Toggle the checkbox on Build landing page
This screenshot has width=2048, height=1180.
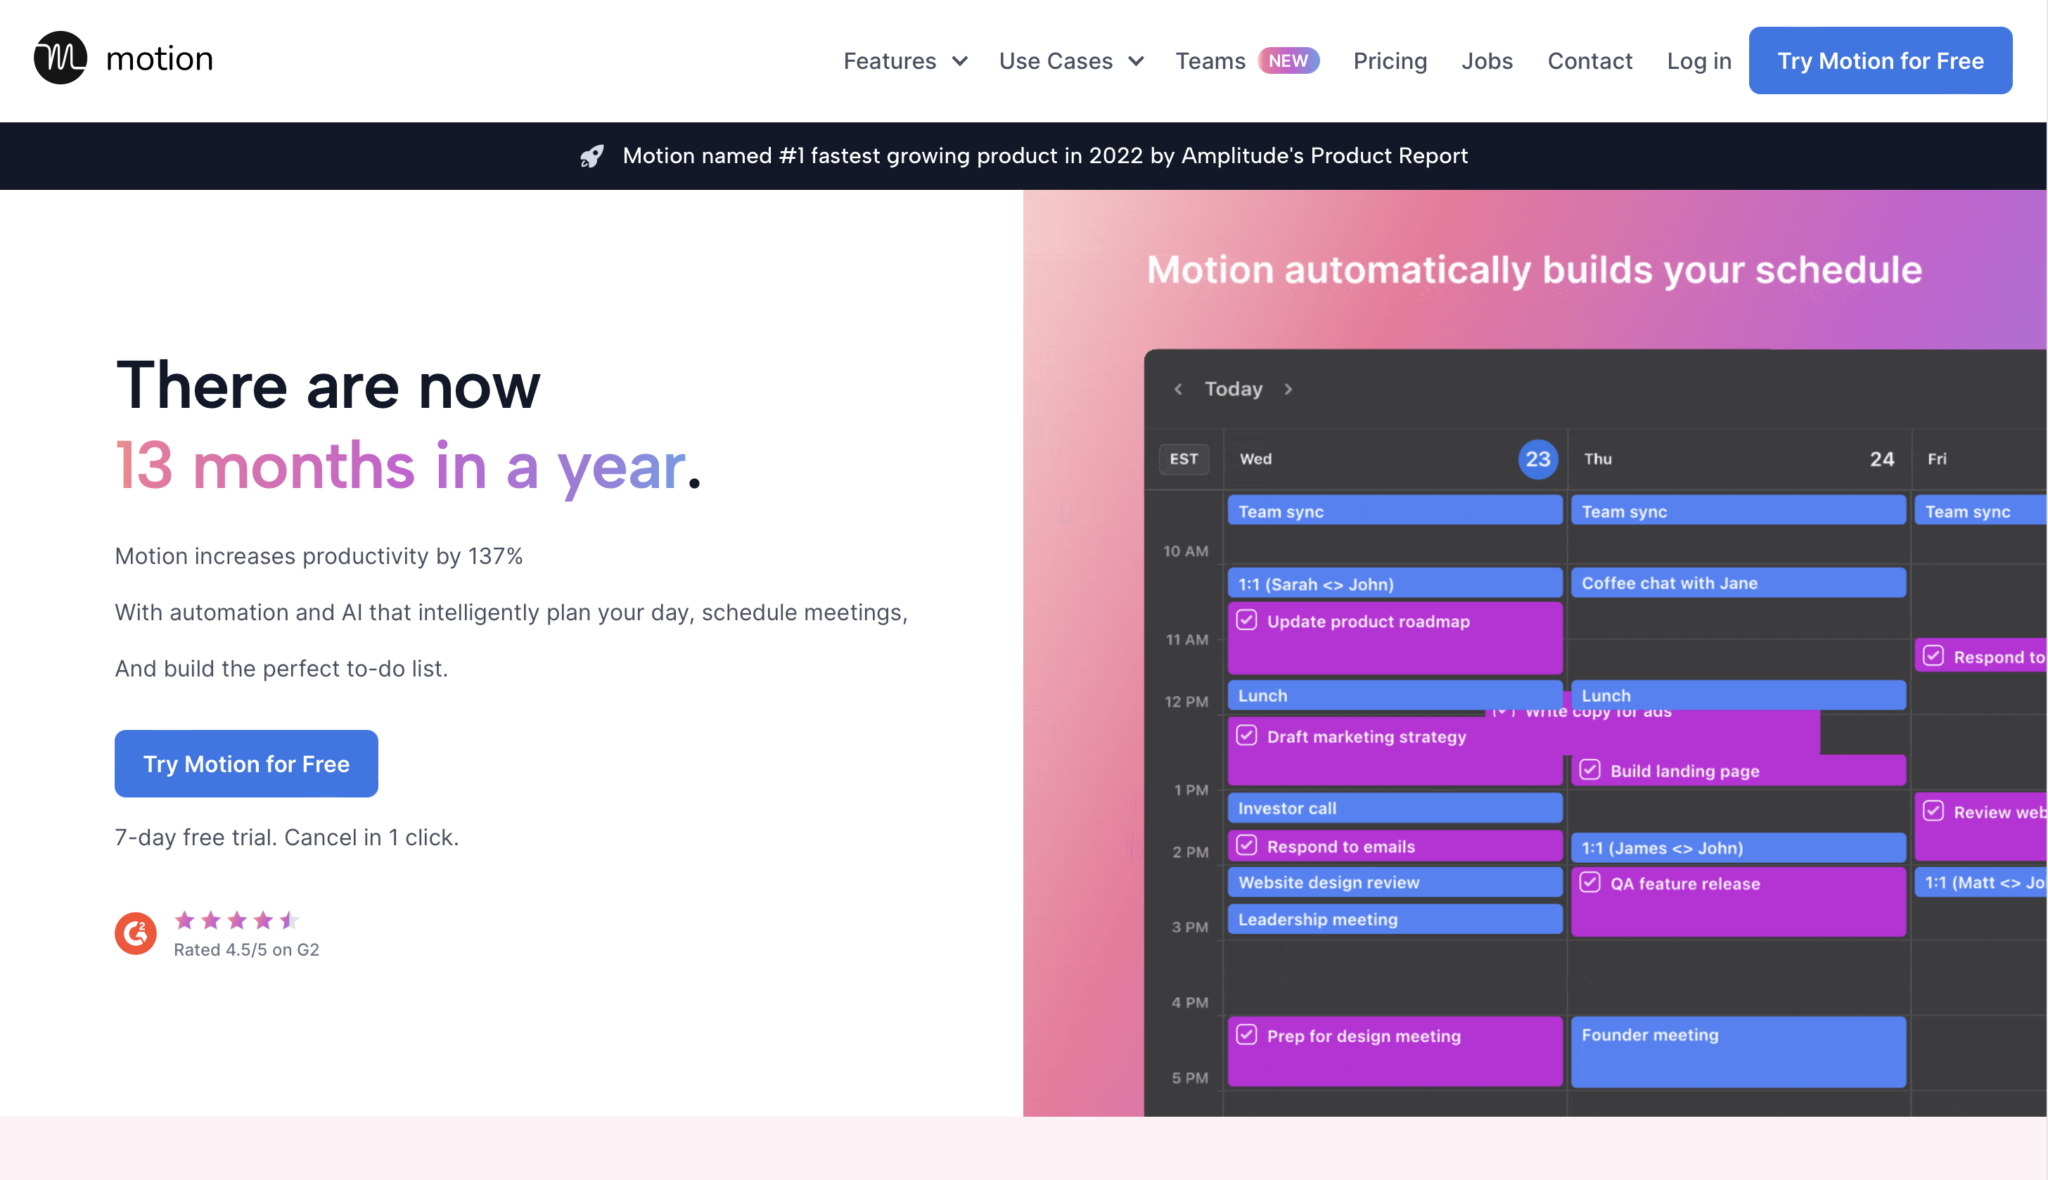tap(1590, 769)
